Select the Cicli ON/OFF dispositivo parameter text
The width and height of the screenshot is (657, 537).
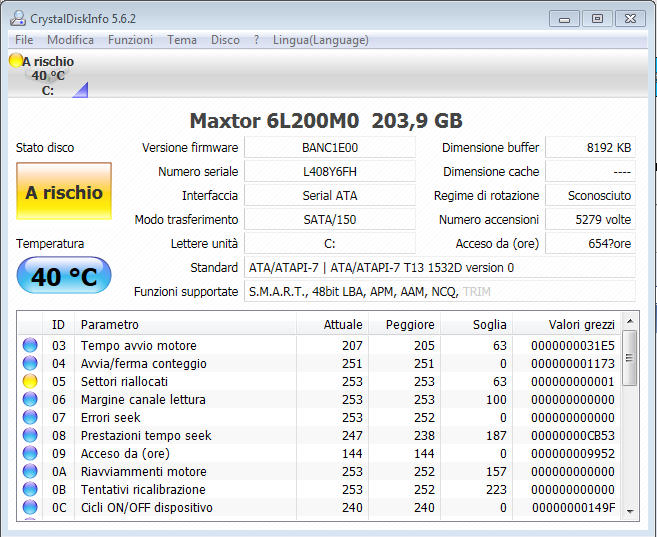[147, 508]
